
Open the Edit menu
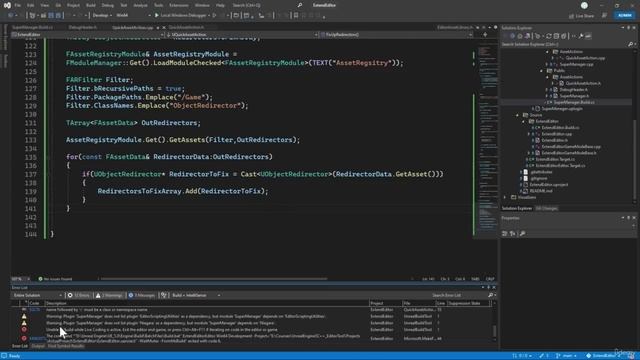point(31,5)
